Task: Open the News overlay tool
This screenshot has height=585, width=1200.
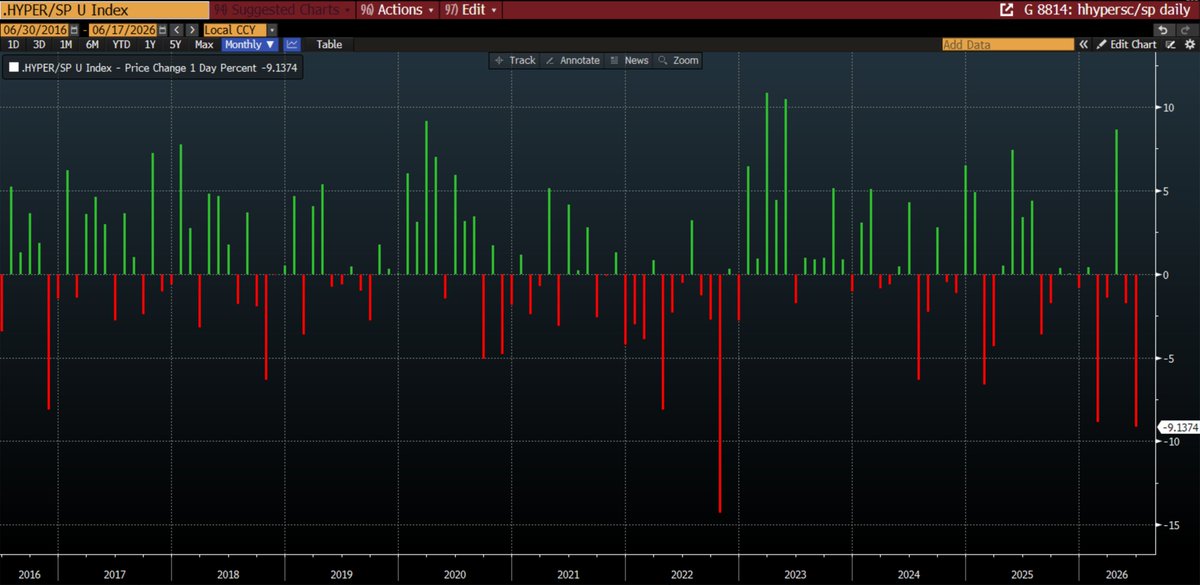Action: tap(629, 60)
